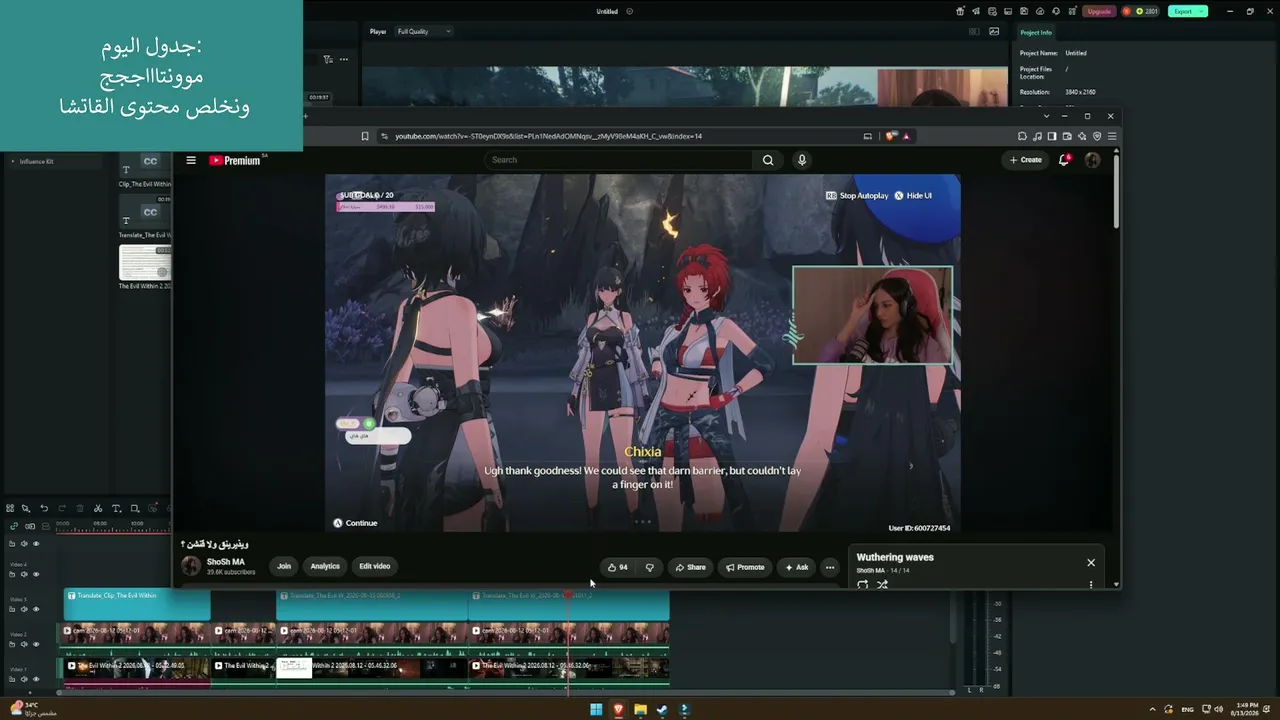Open the YouTube hamburger guide menu
1280x720 pixels.
pos(191,160)
